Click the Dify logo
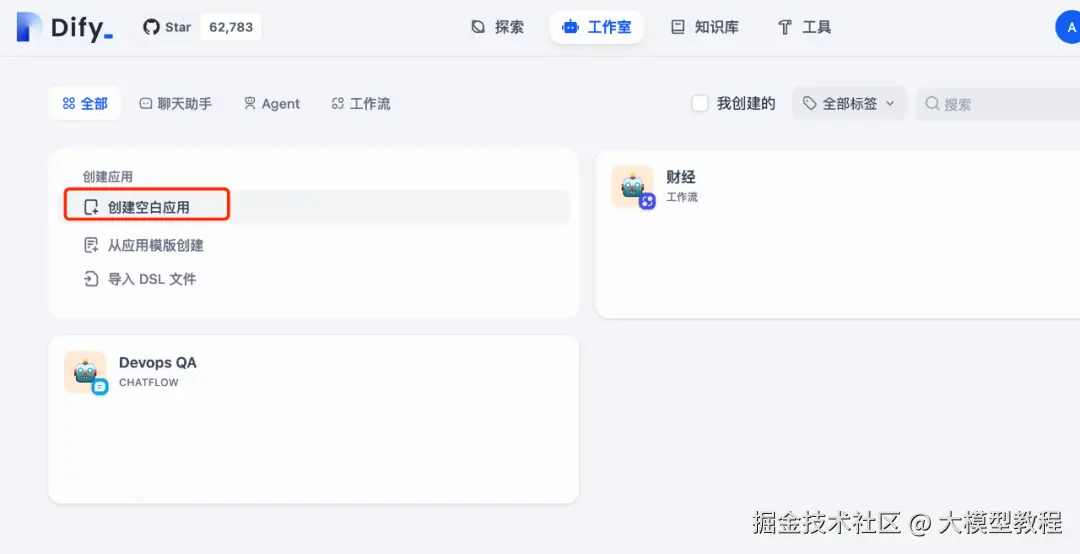Viewport: 1080px width, 554px height. pyautogui.click(x=65, y=27)
